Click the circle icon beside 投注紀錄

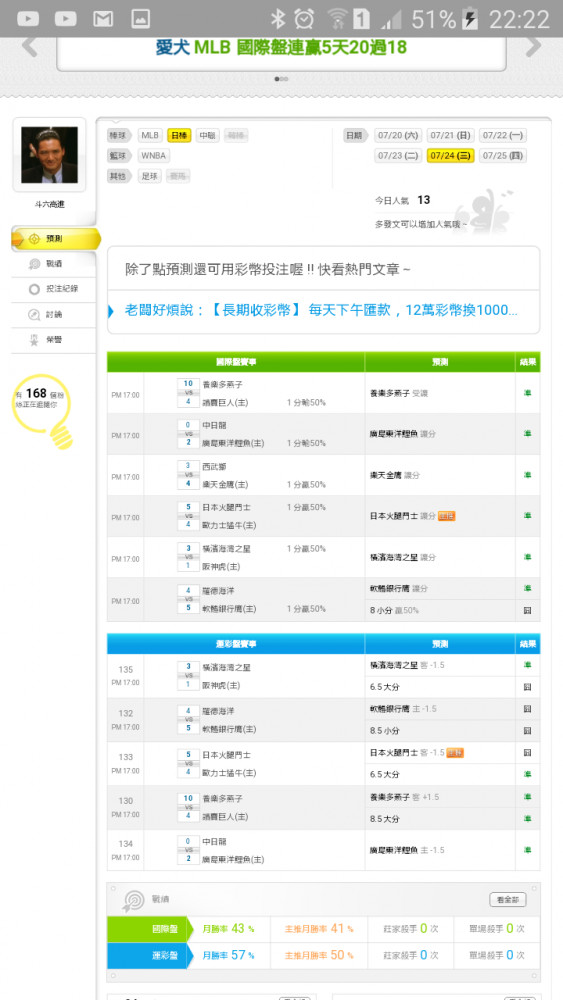[34, 289]
